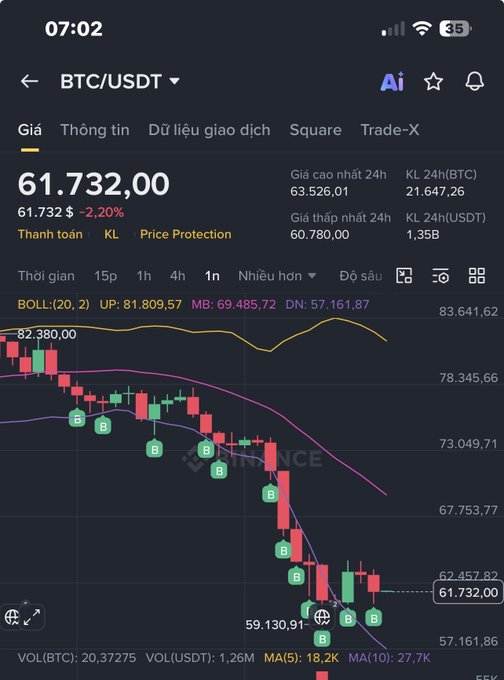Screen dimensions: 504x680
Task: Open the Độ sâu depth view
Action: (360, 276)
